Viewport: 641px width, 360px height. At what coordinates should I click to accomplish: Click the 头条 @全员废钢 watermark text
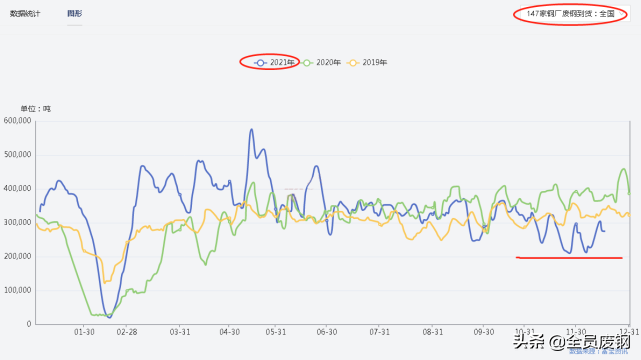point(572,342)
